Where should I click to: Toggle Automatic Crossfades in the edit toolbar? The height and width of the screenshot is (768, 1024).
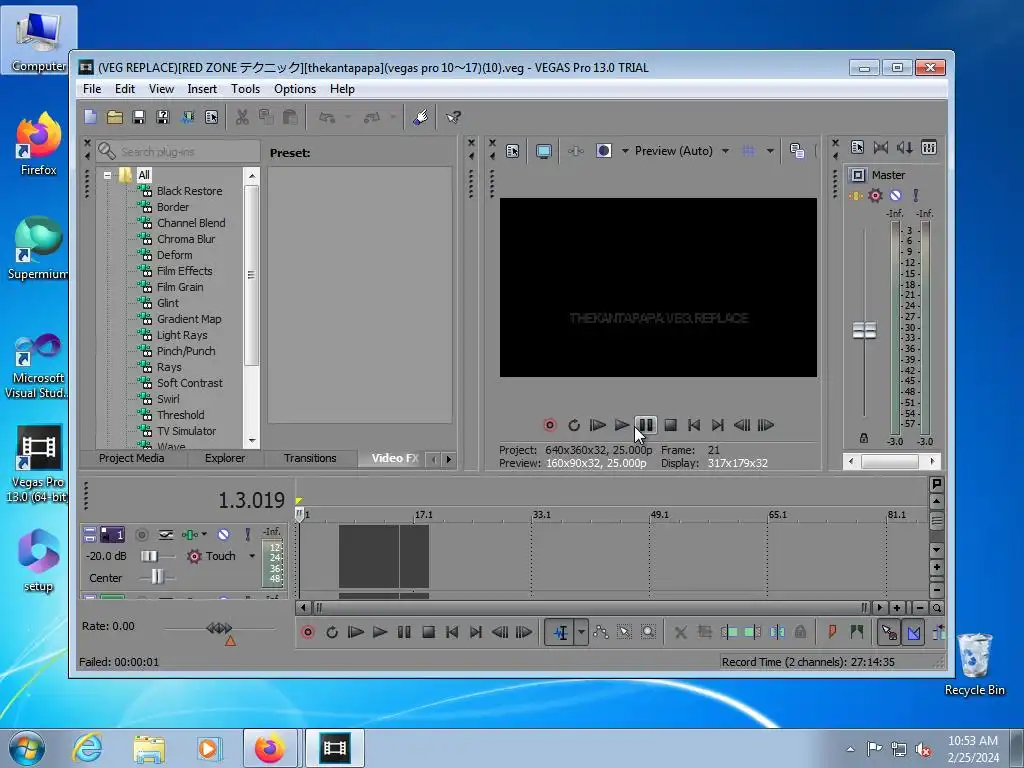(913, 632)
